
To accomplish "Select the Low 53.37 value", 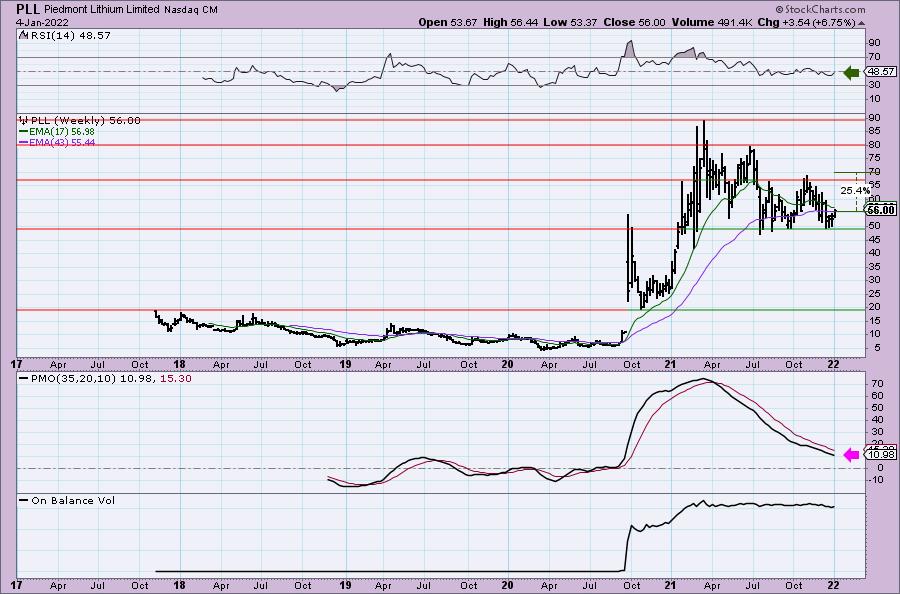I will (570, 22).
